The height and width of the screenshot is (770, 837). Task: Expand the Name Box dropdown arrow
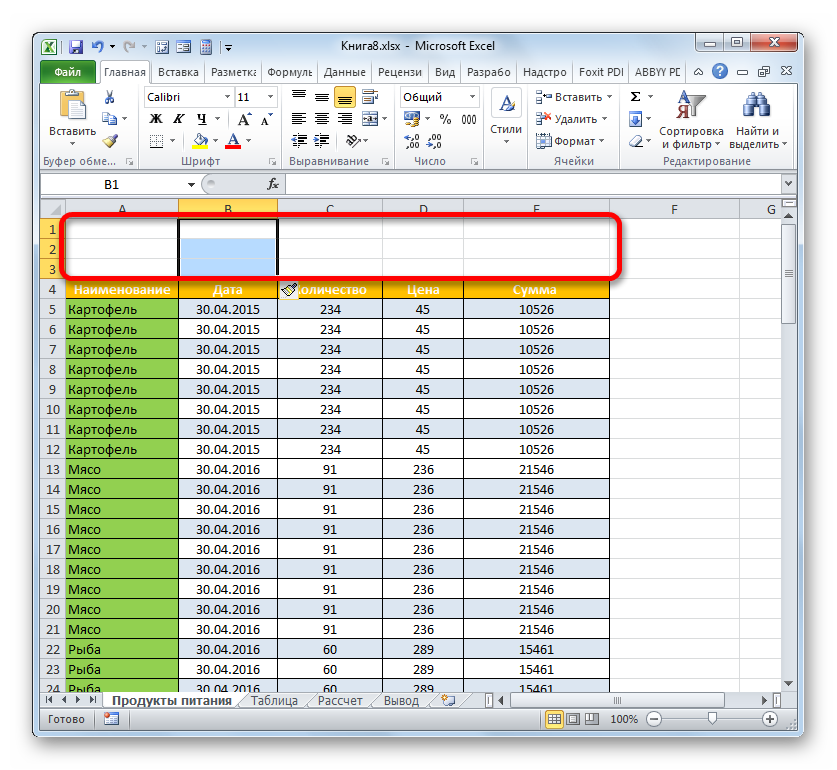191,185
